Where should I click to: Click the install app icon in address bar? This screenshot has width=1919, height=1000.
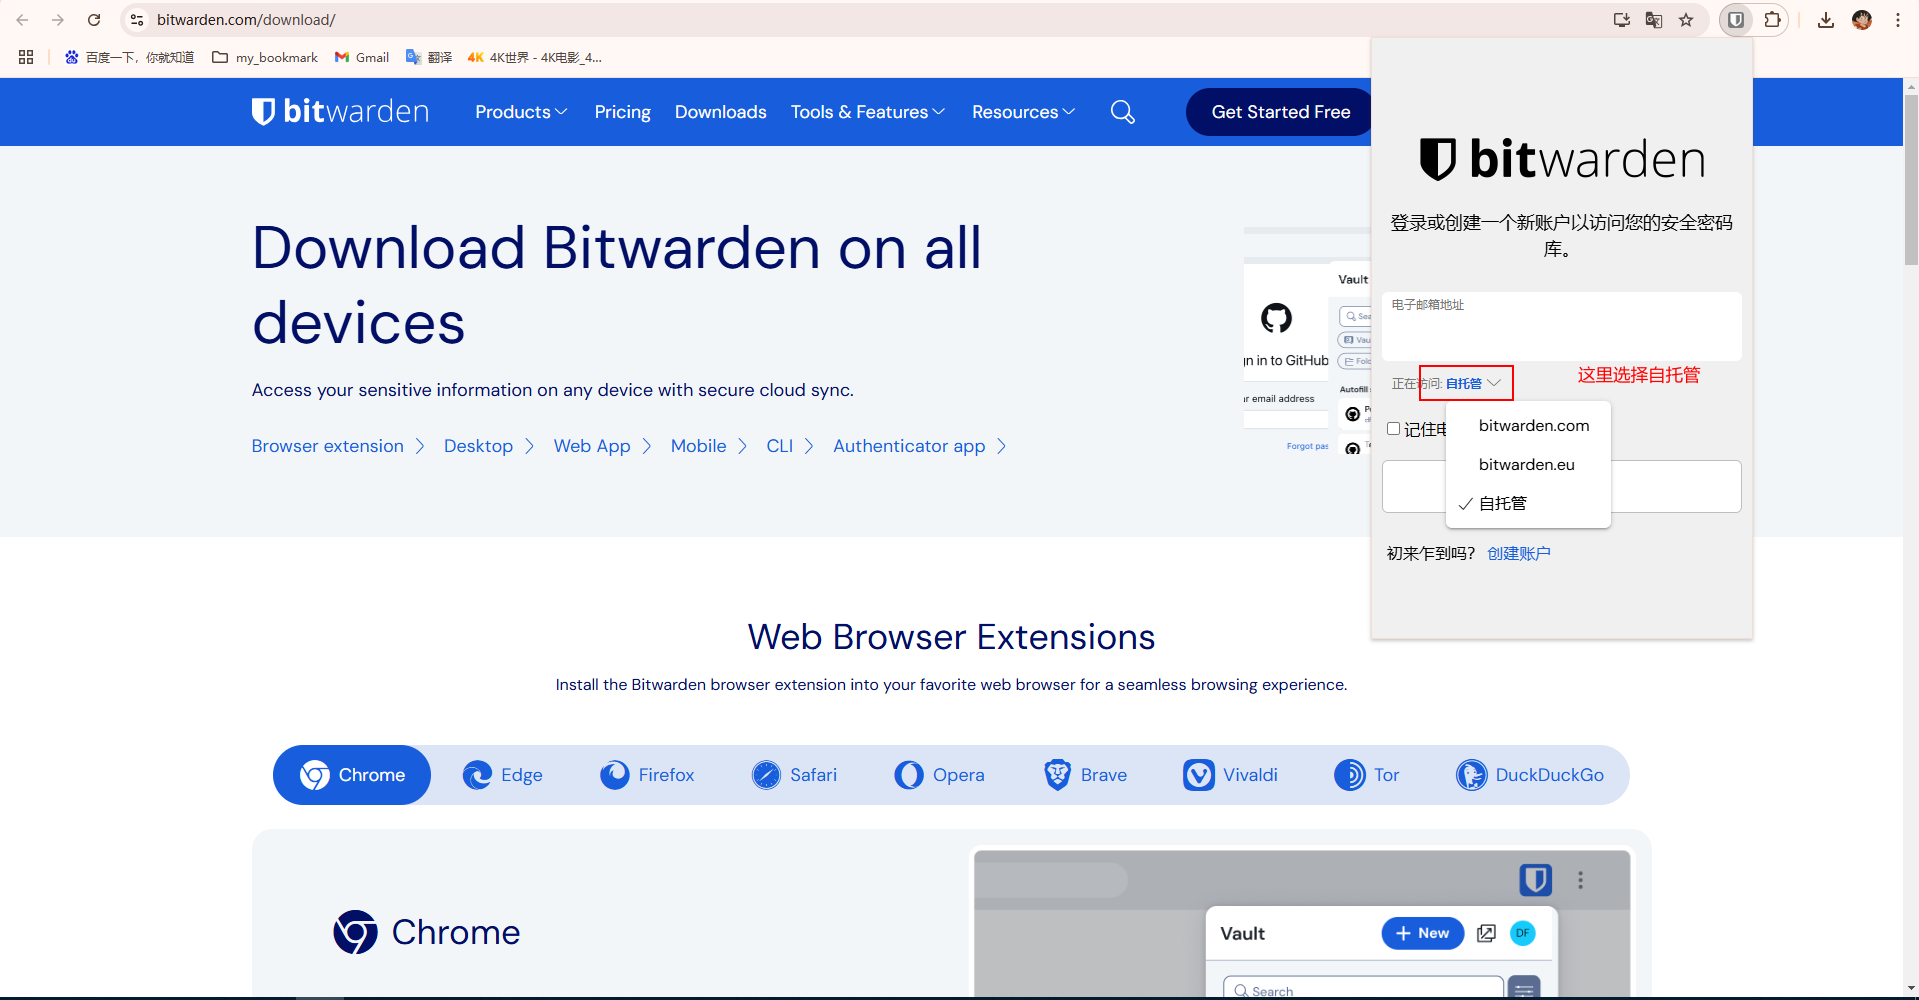tap(1622, 20)
